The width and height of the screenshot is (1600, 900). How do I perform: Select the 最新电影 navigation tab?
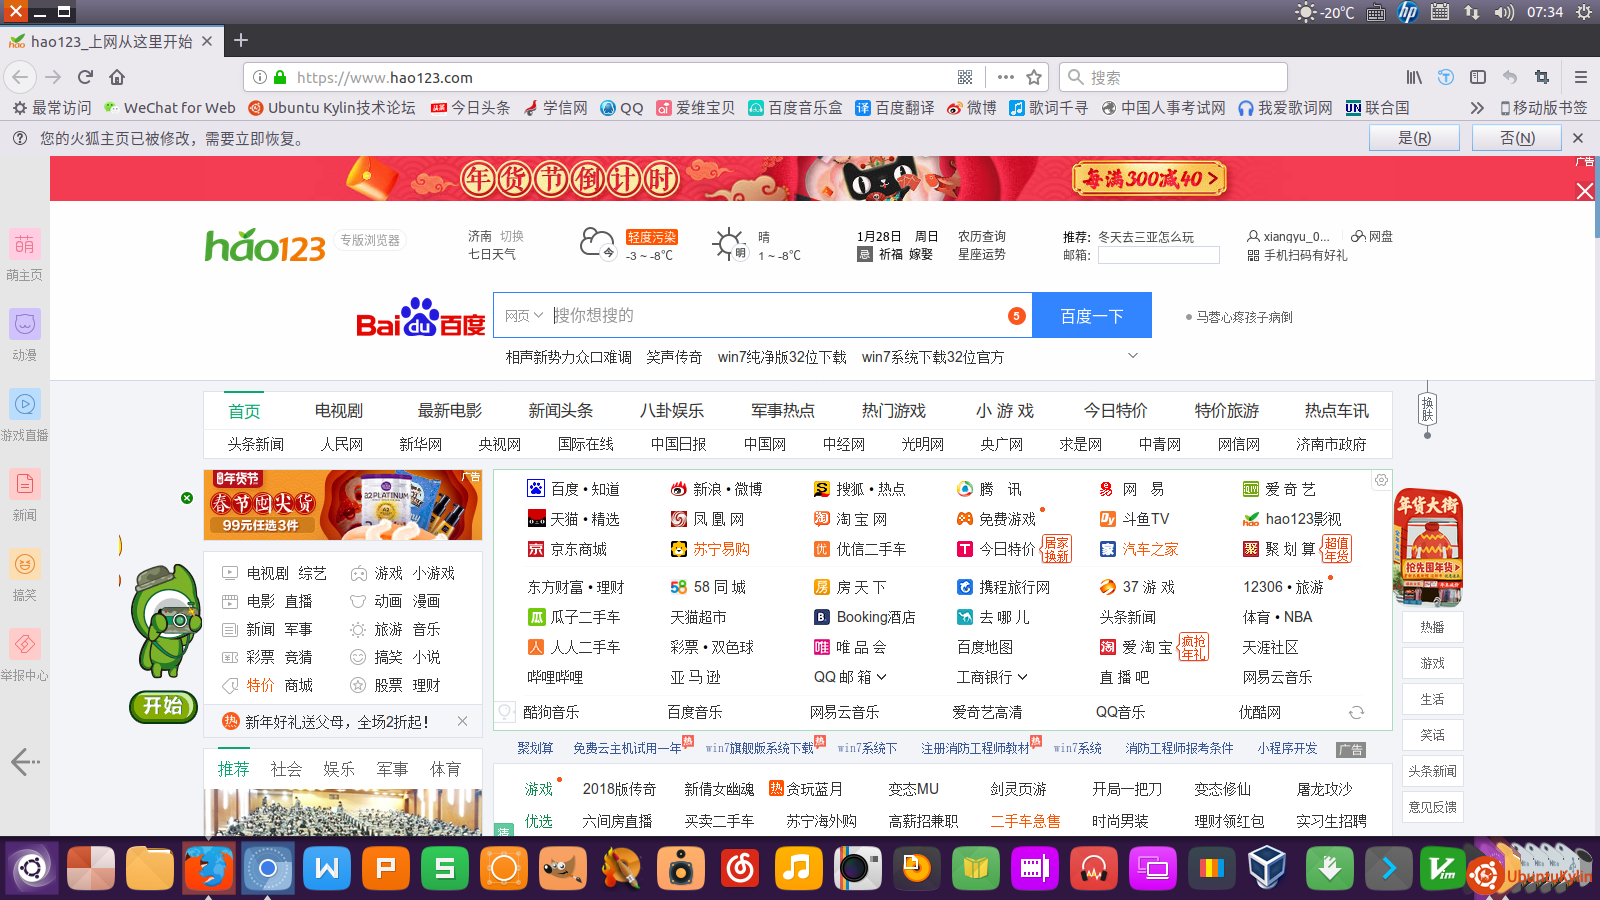click(450, 411)
